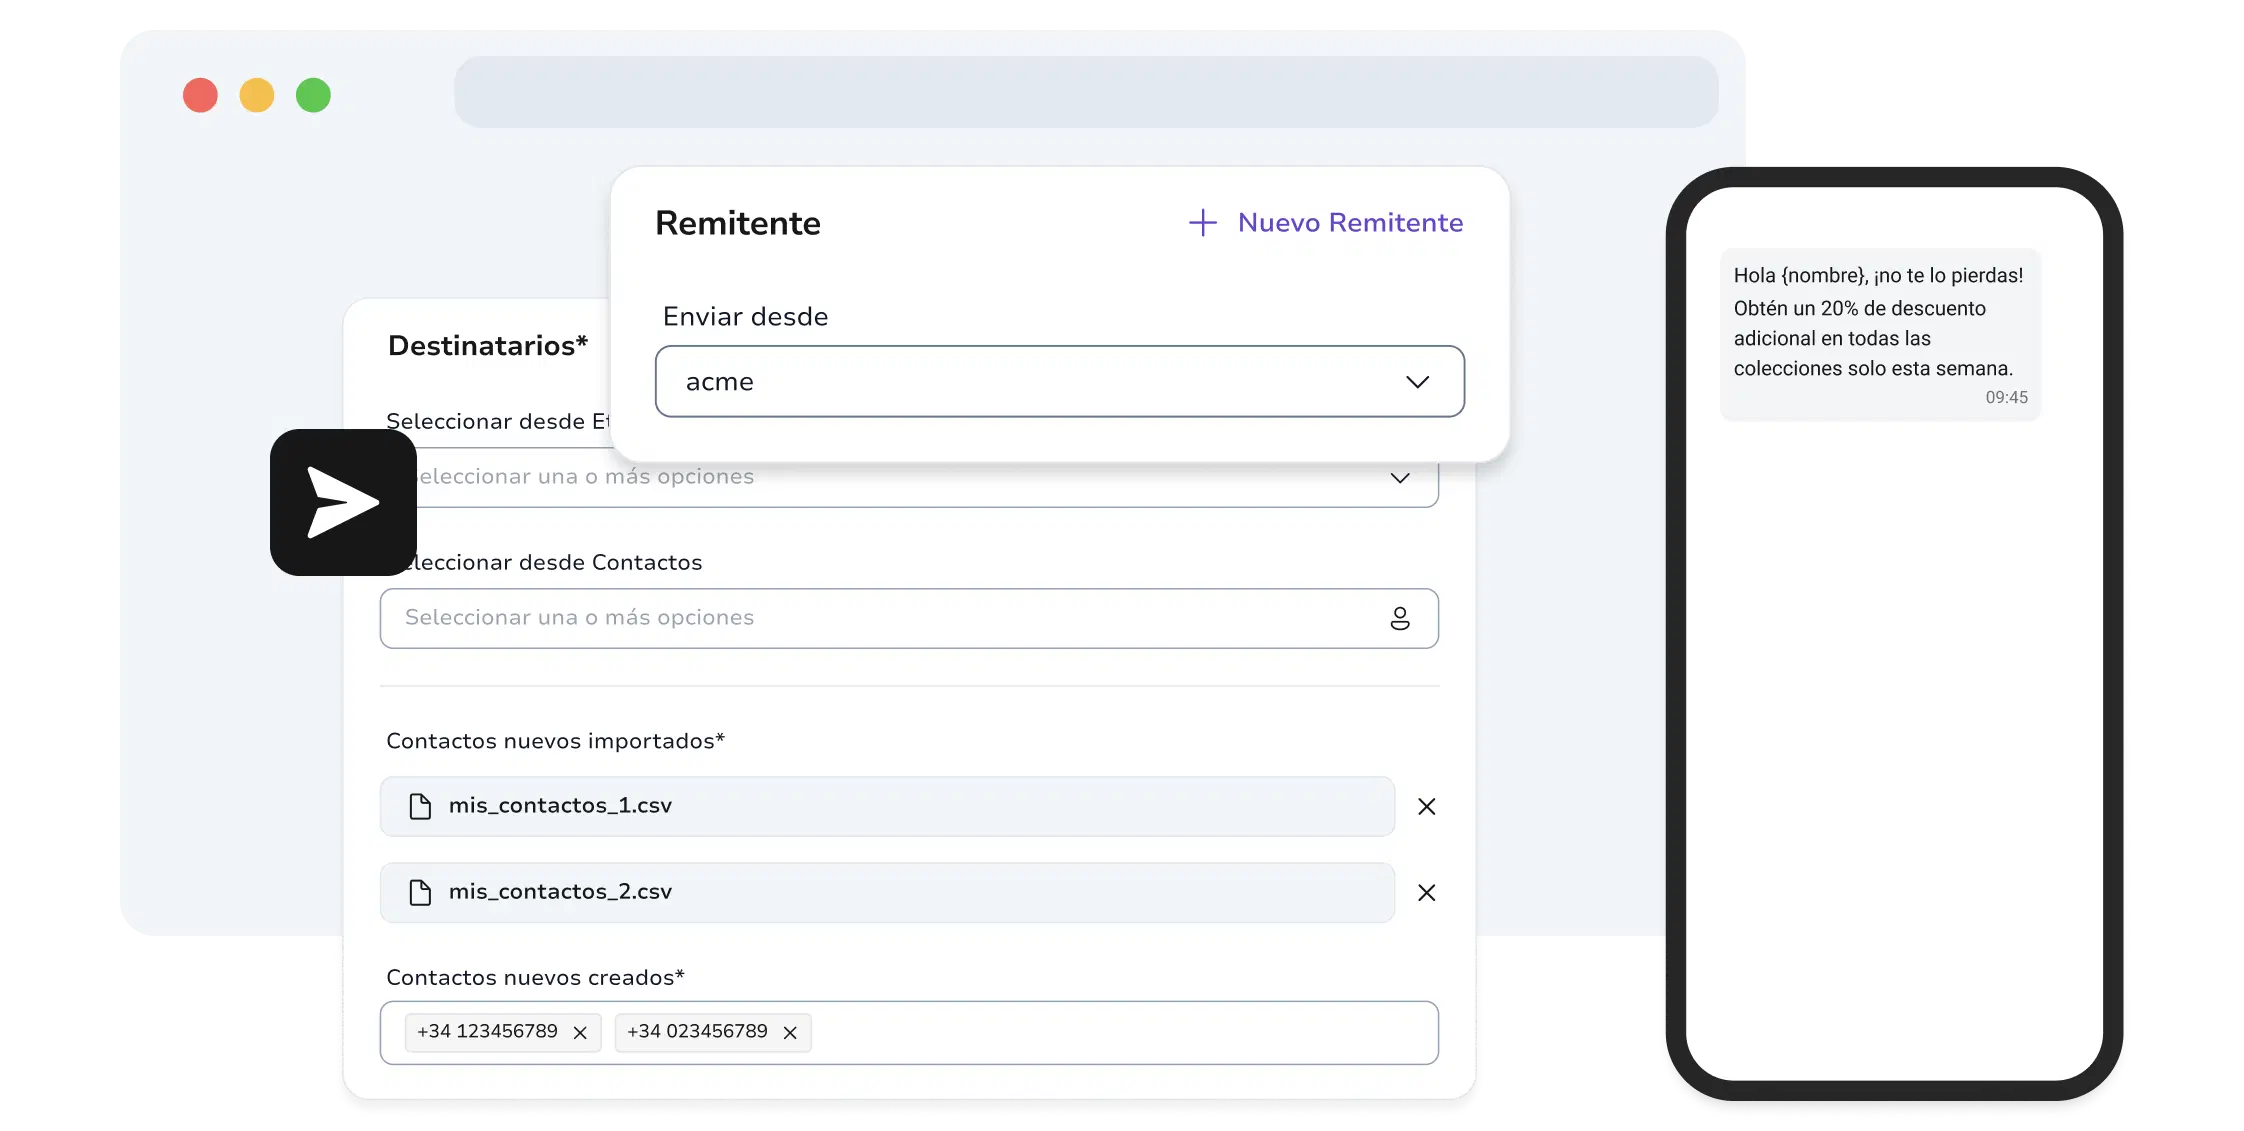The image size is (2244, 1131).
Task: Click the 09:45 timestamp in phone message
Action: click(2006, 397)
